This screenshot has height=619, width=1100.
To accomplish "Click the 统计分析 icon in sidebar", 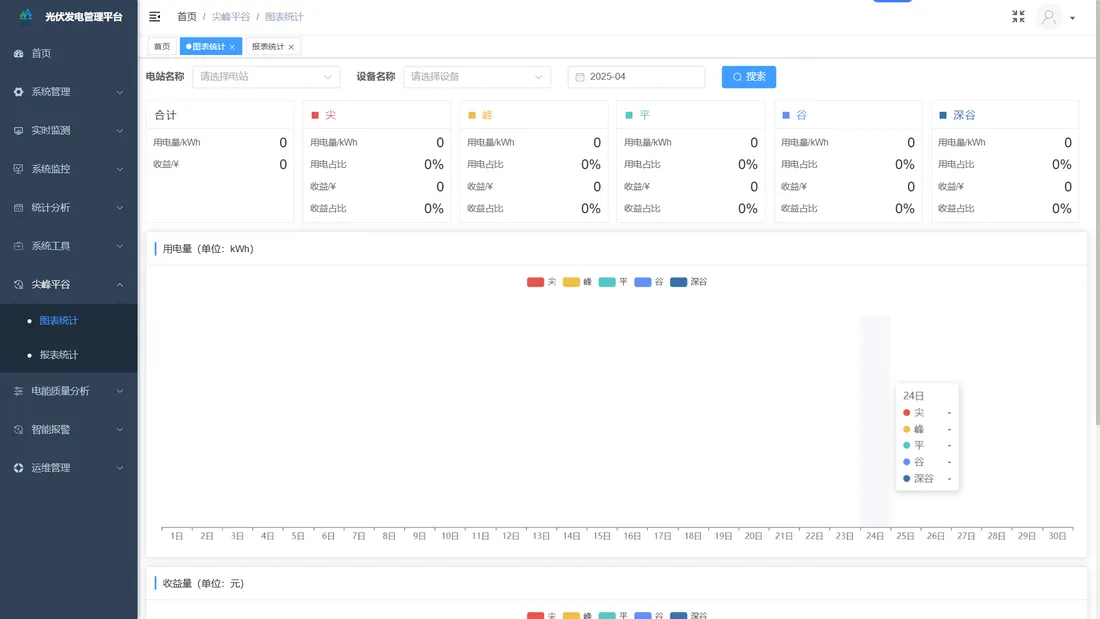I will tap(18, 208).
